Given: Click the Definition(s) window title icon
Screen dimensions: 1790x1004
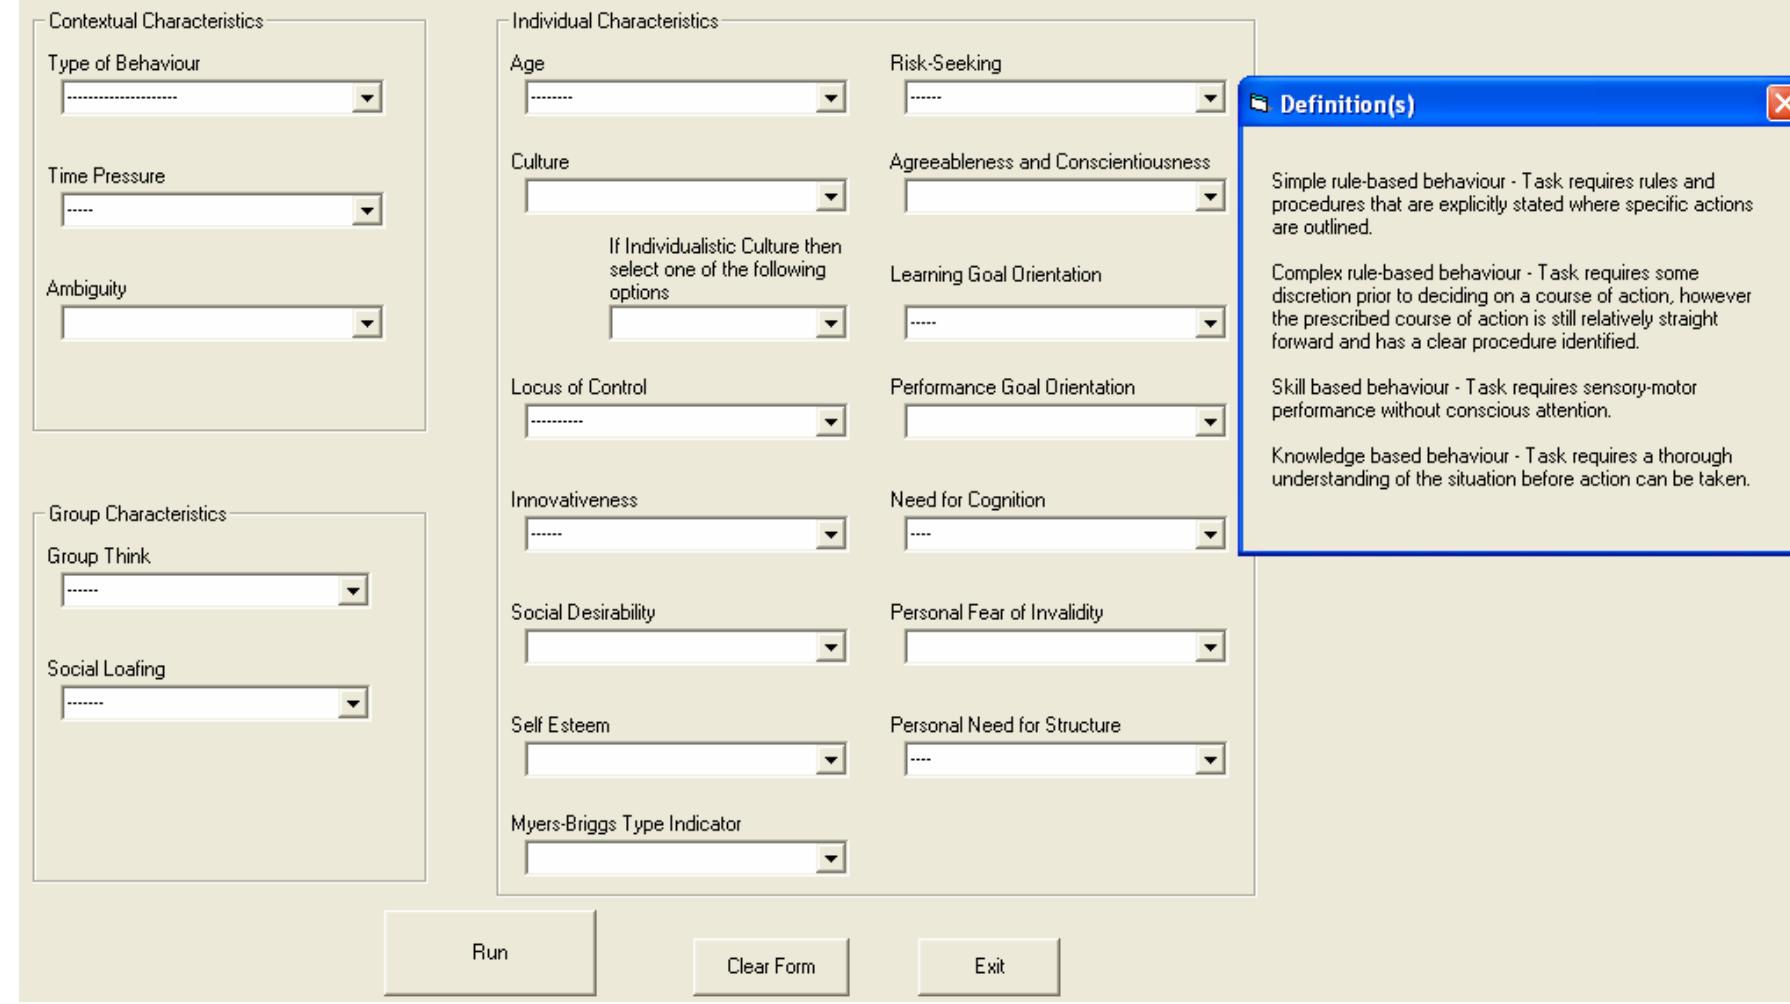Looking at the screenshot, I should pos(1259,105).
